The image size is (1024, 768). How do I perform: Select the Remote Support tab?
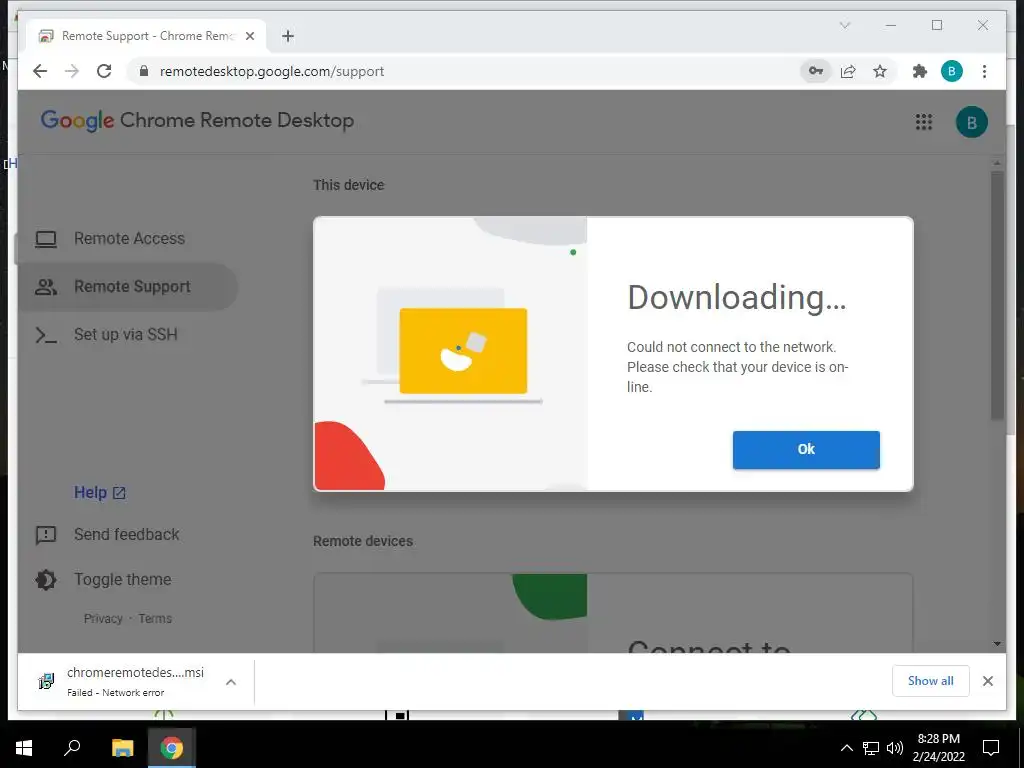coord(146,36)
